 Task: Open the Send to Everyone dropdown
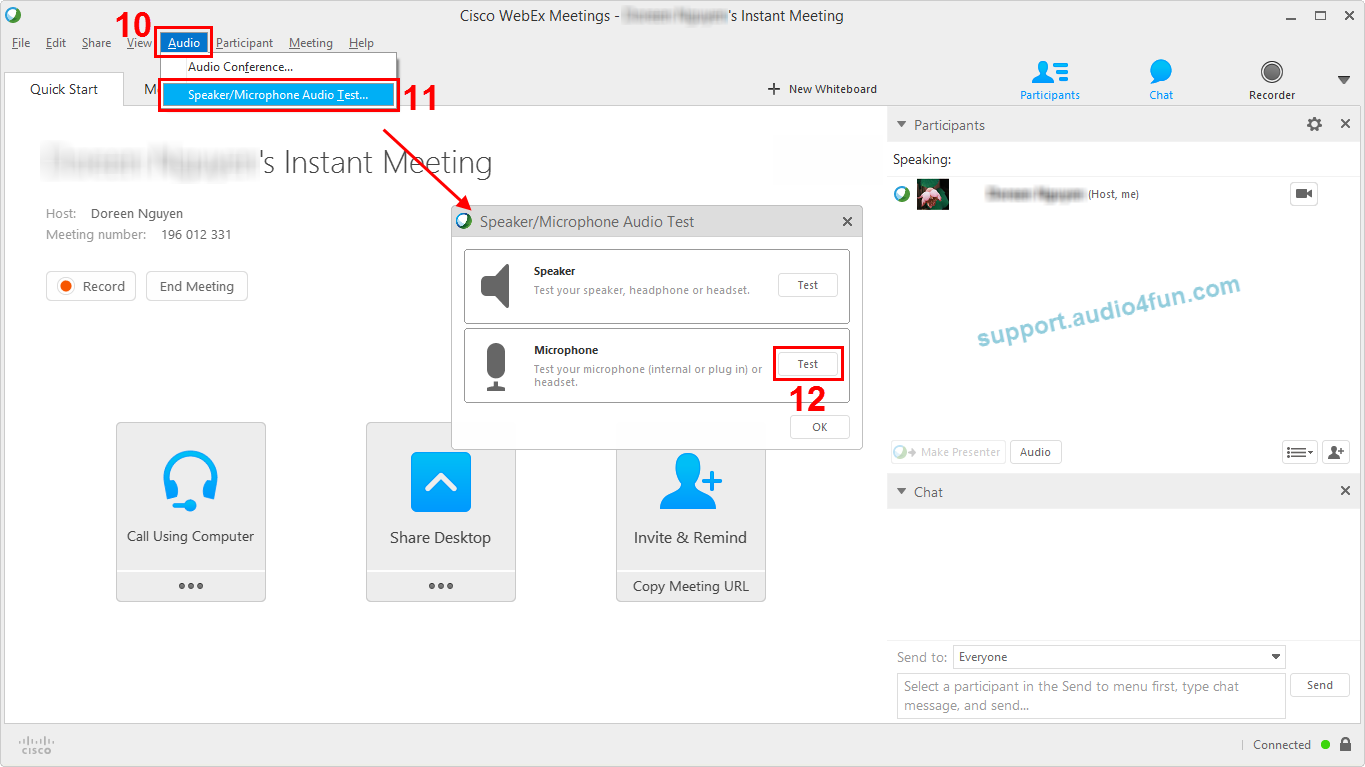(1119, 657)
